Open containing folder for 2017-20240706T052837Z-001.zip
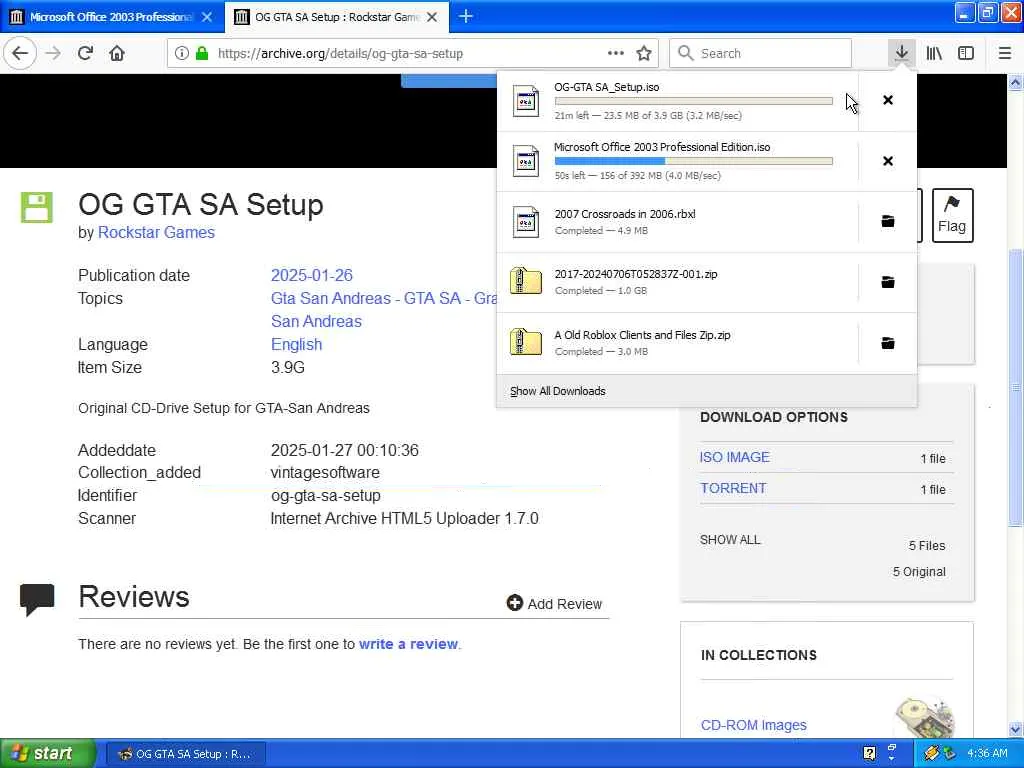The height and width of the screenshot is (768, 1024). [x=888, y=282]
